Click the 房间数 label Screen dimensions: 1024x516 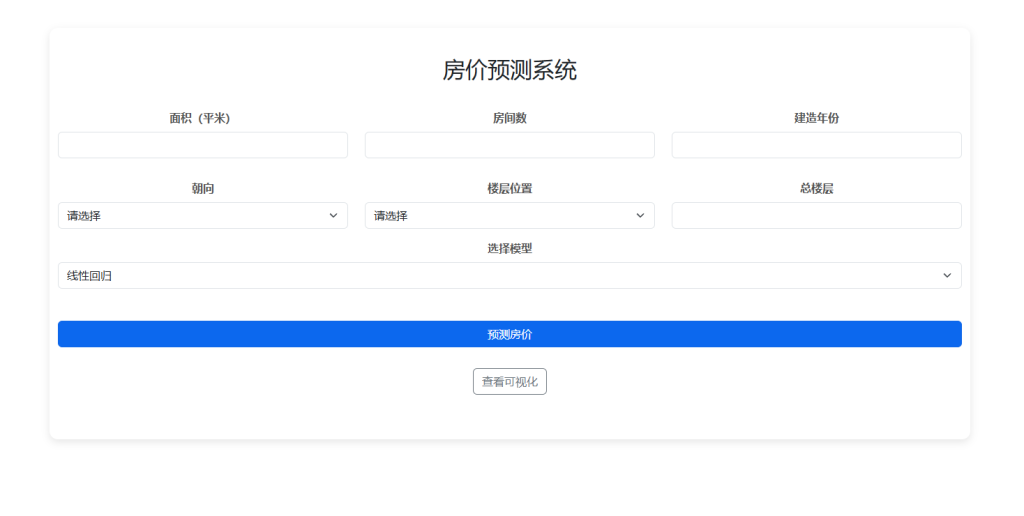point(509,118)
